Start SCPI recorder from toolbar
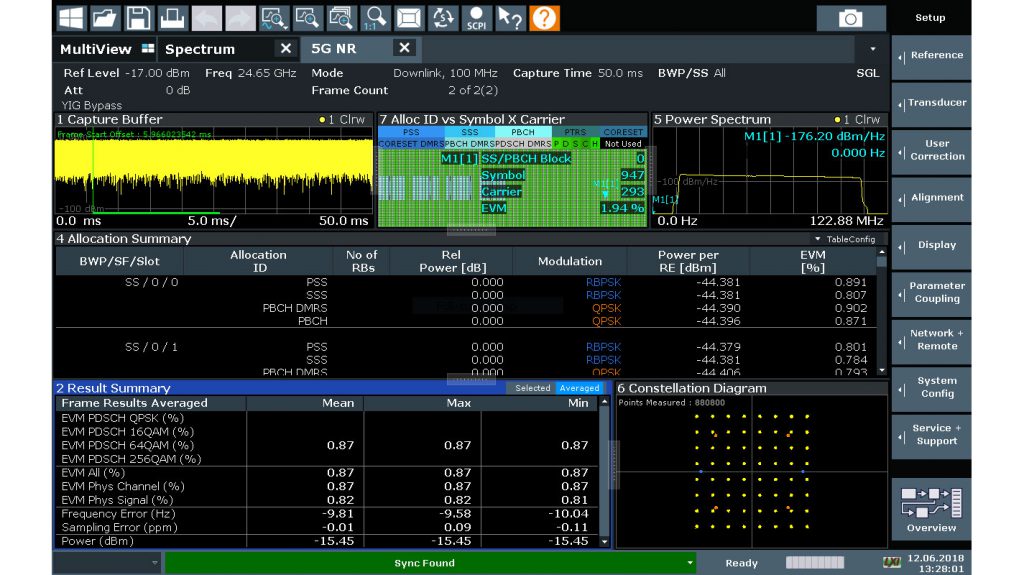Image resolution: width=1024 pixels, height=575 pixels. 476,18
